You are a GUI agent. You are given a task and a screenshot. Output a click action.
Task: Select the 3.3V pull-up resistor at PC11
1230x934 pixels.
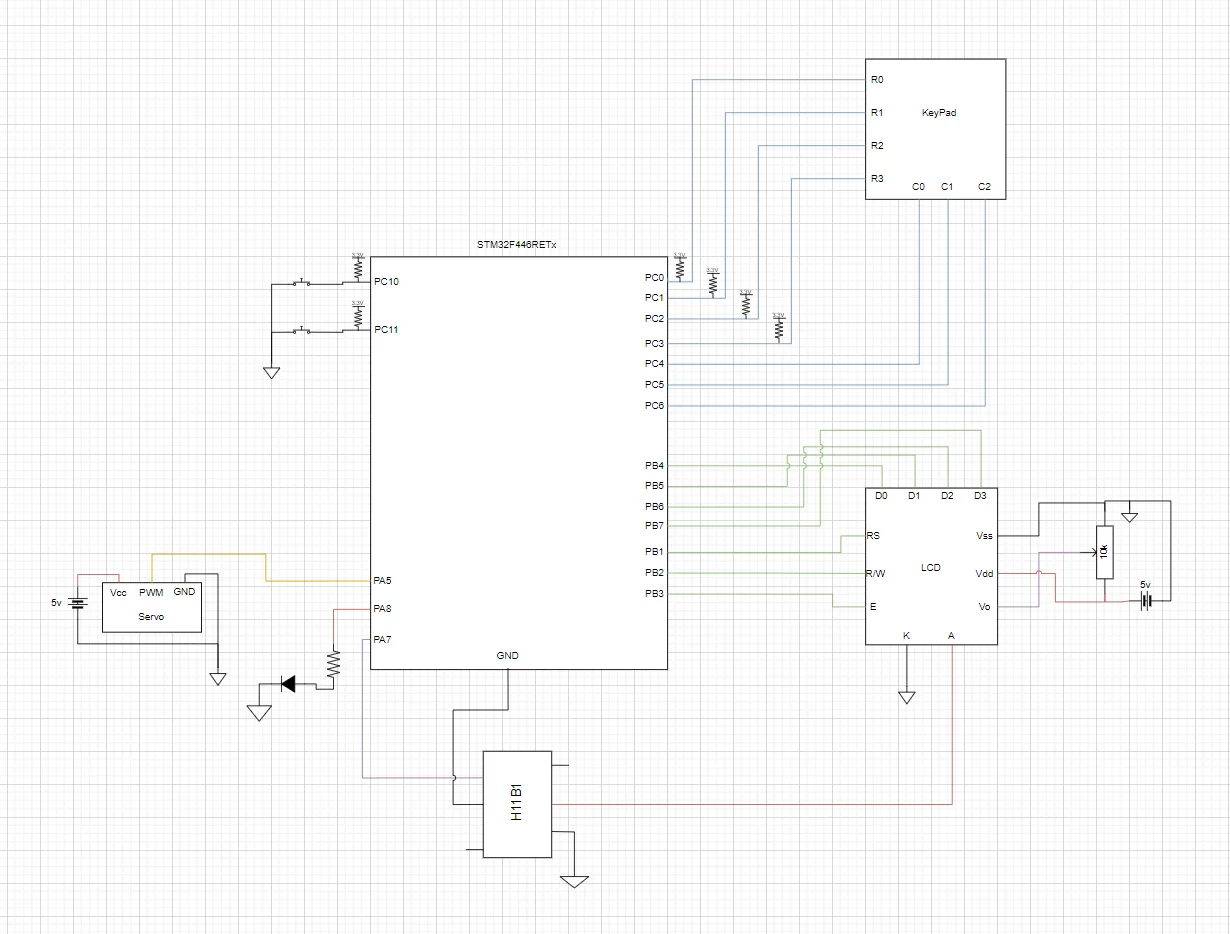(x=358, y=316)
